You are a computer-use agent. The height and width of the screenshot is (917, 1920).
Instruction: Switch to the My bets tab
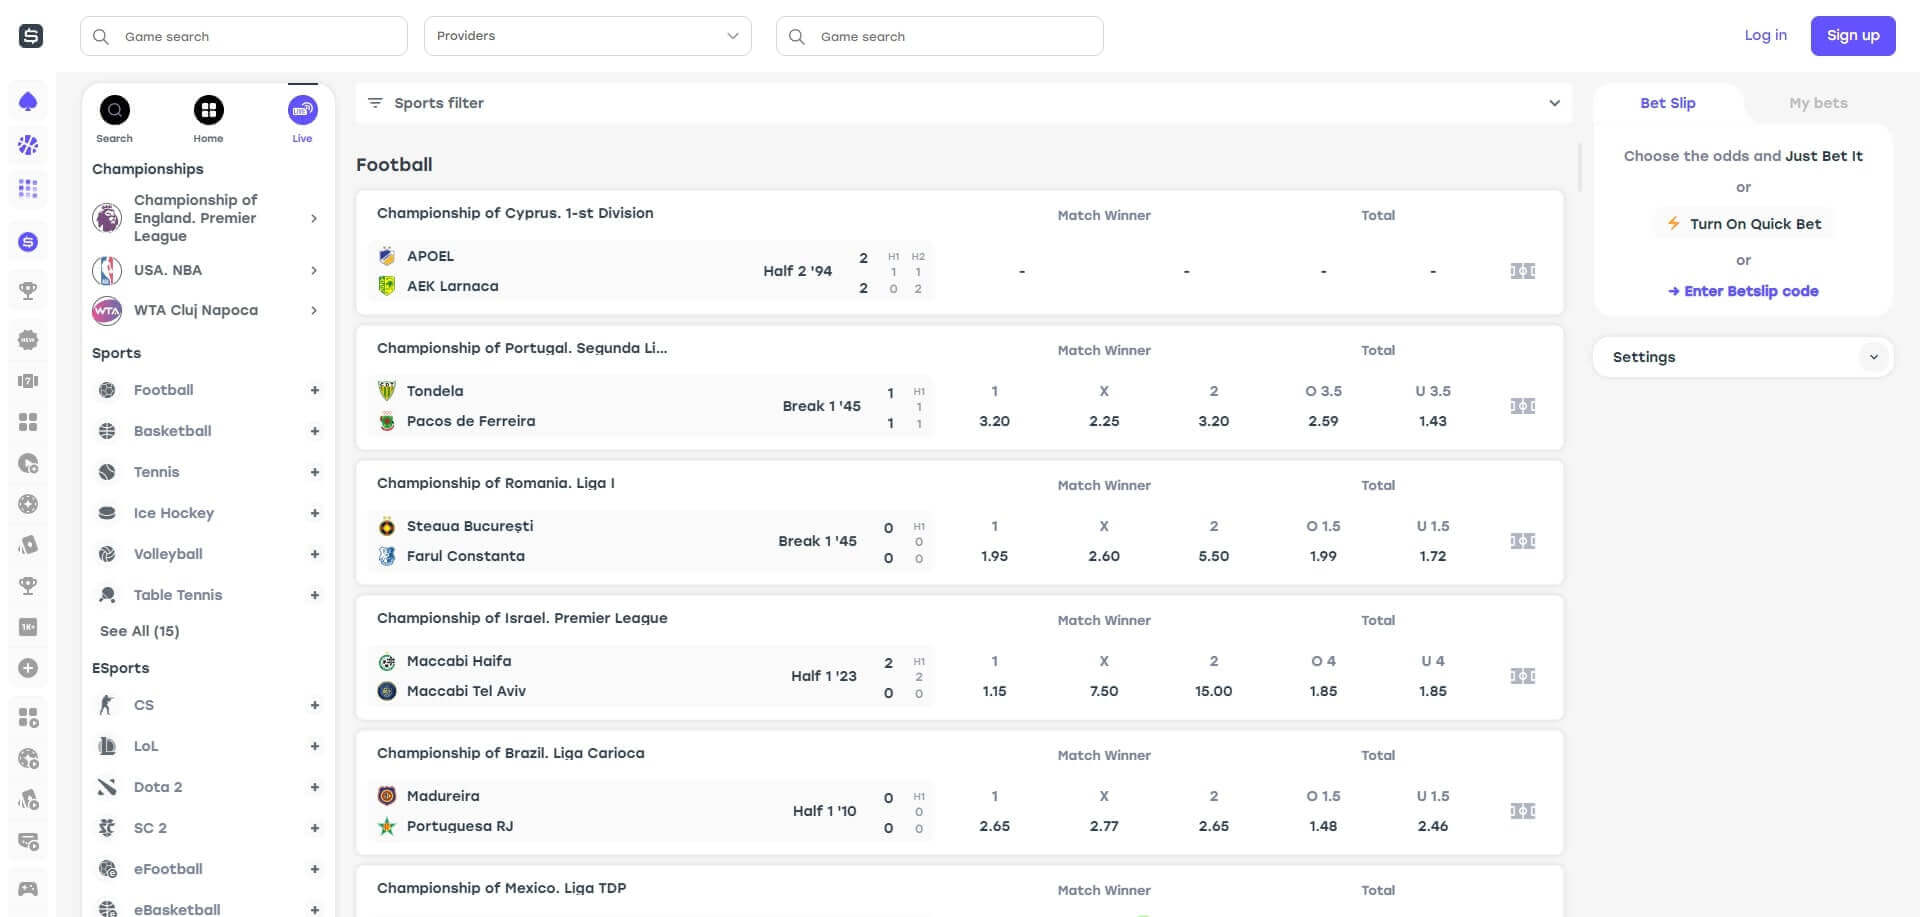(x=1816, y=102)
